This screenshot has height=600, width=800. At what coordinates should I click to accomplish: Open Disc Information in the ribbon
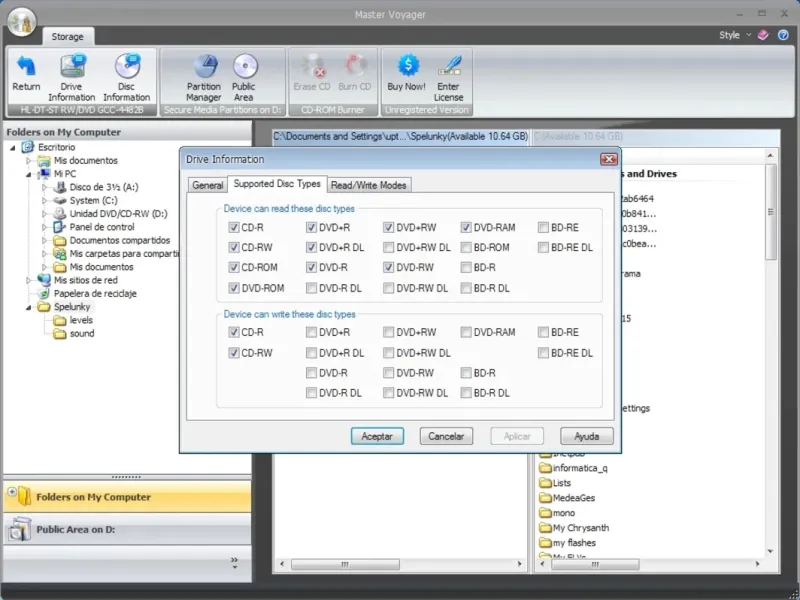[x=127, y=78]
